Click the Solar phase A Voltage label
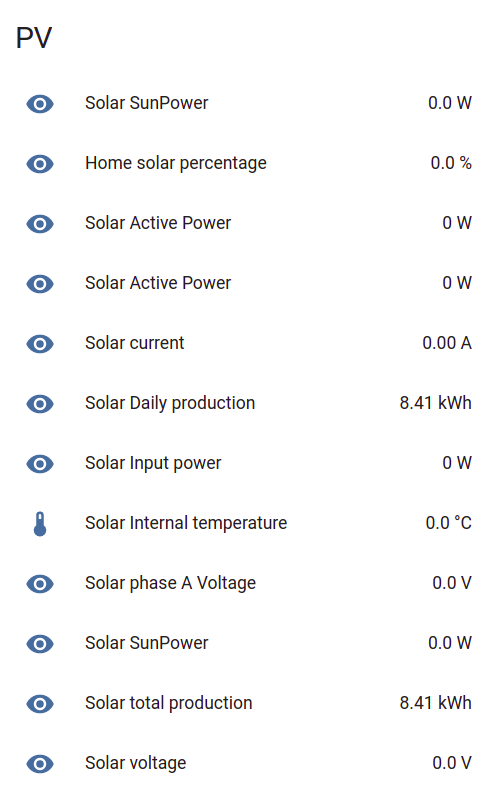The height and width of the screenshot is (802, 488). pyautogui.click(x=170, y=583)
